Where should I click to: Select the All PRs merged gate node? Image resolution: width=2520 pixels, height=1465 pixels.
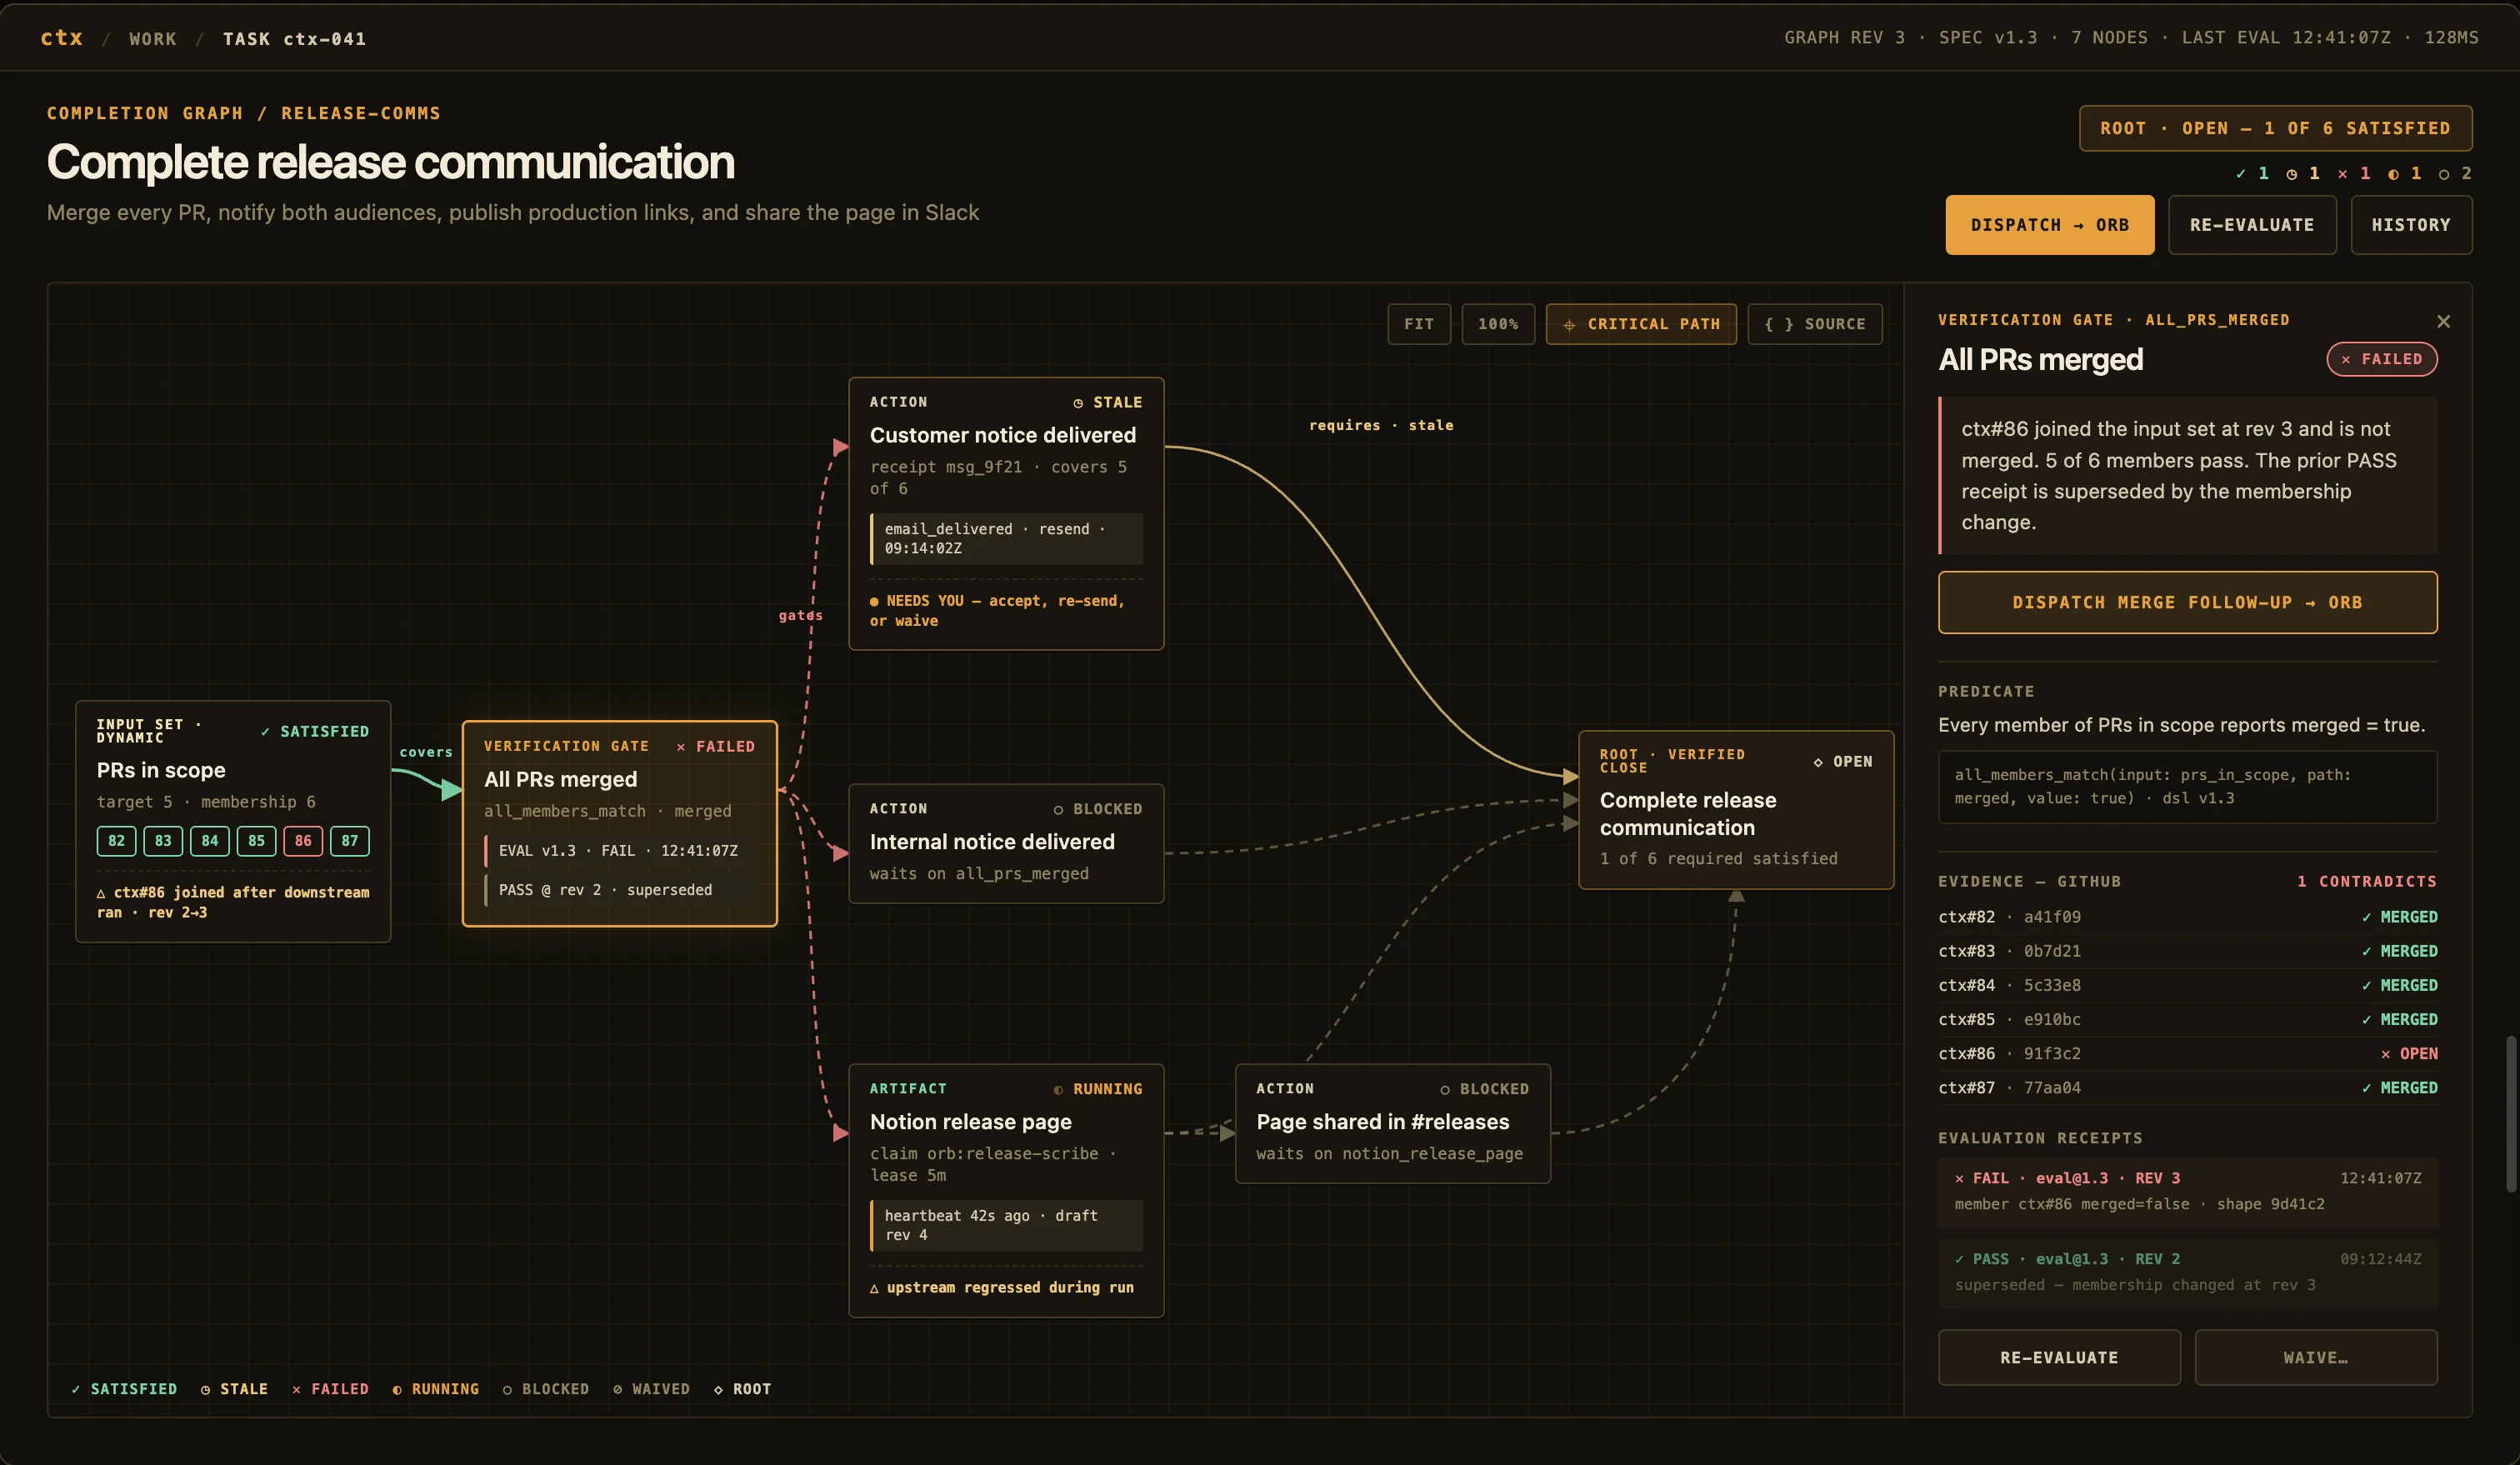[619, 823]
